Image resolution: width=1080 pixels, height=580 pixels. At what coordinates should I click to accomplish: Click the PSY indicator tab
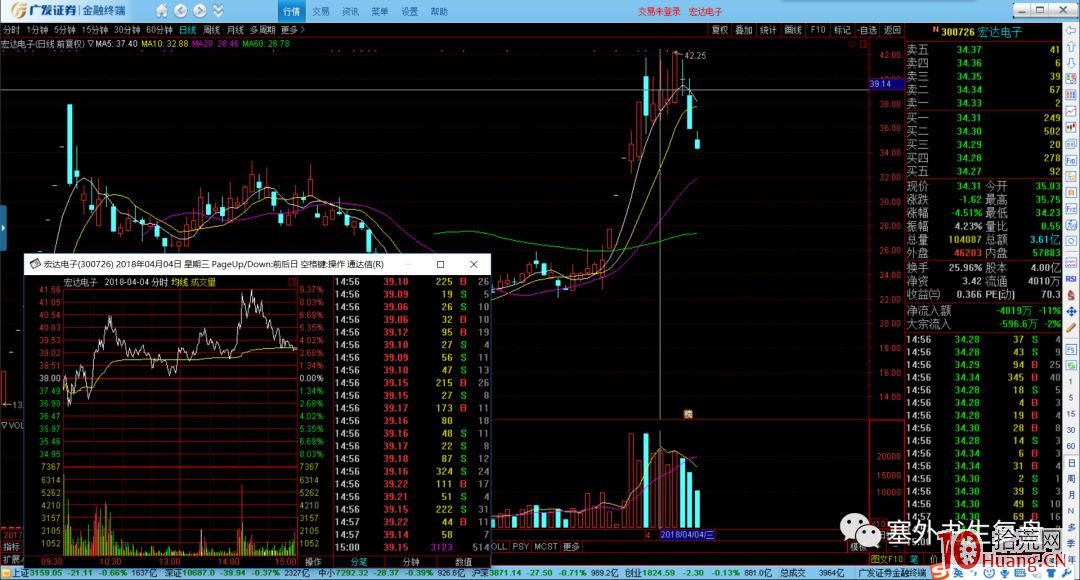click(521, 547)
